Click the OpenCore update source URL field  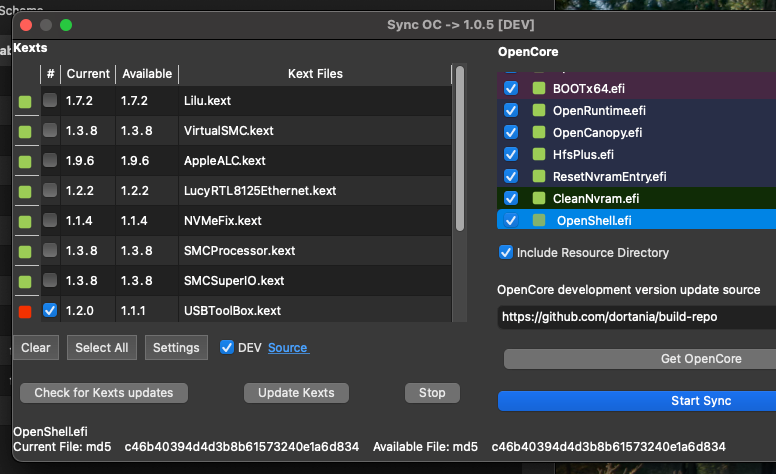[x=636, y=317]
